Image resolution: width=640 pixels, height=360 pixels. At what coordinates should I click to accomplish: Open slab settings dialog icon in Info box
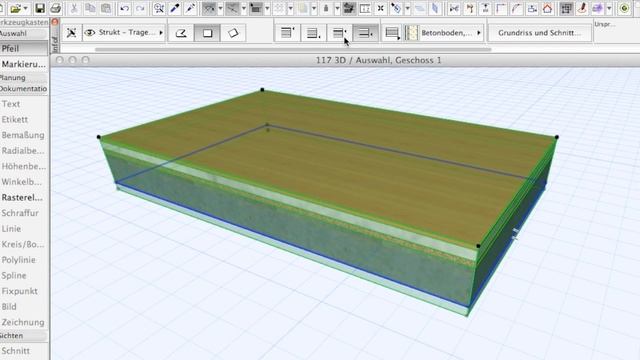(71, 33)
